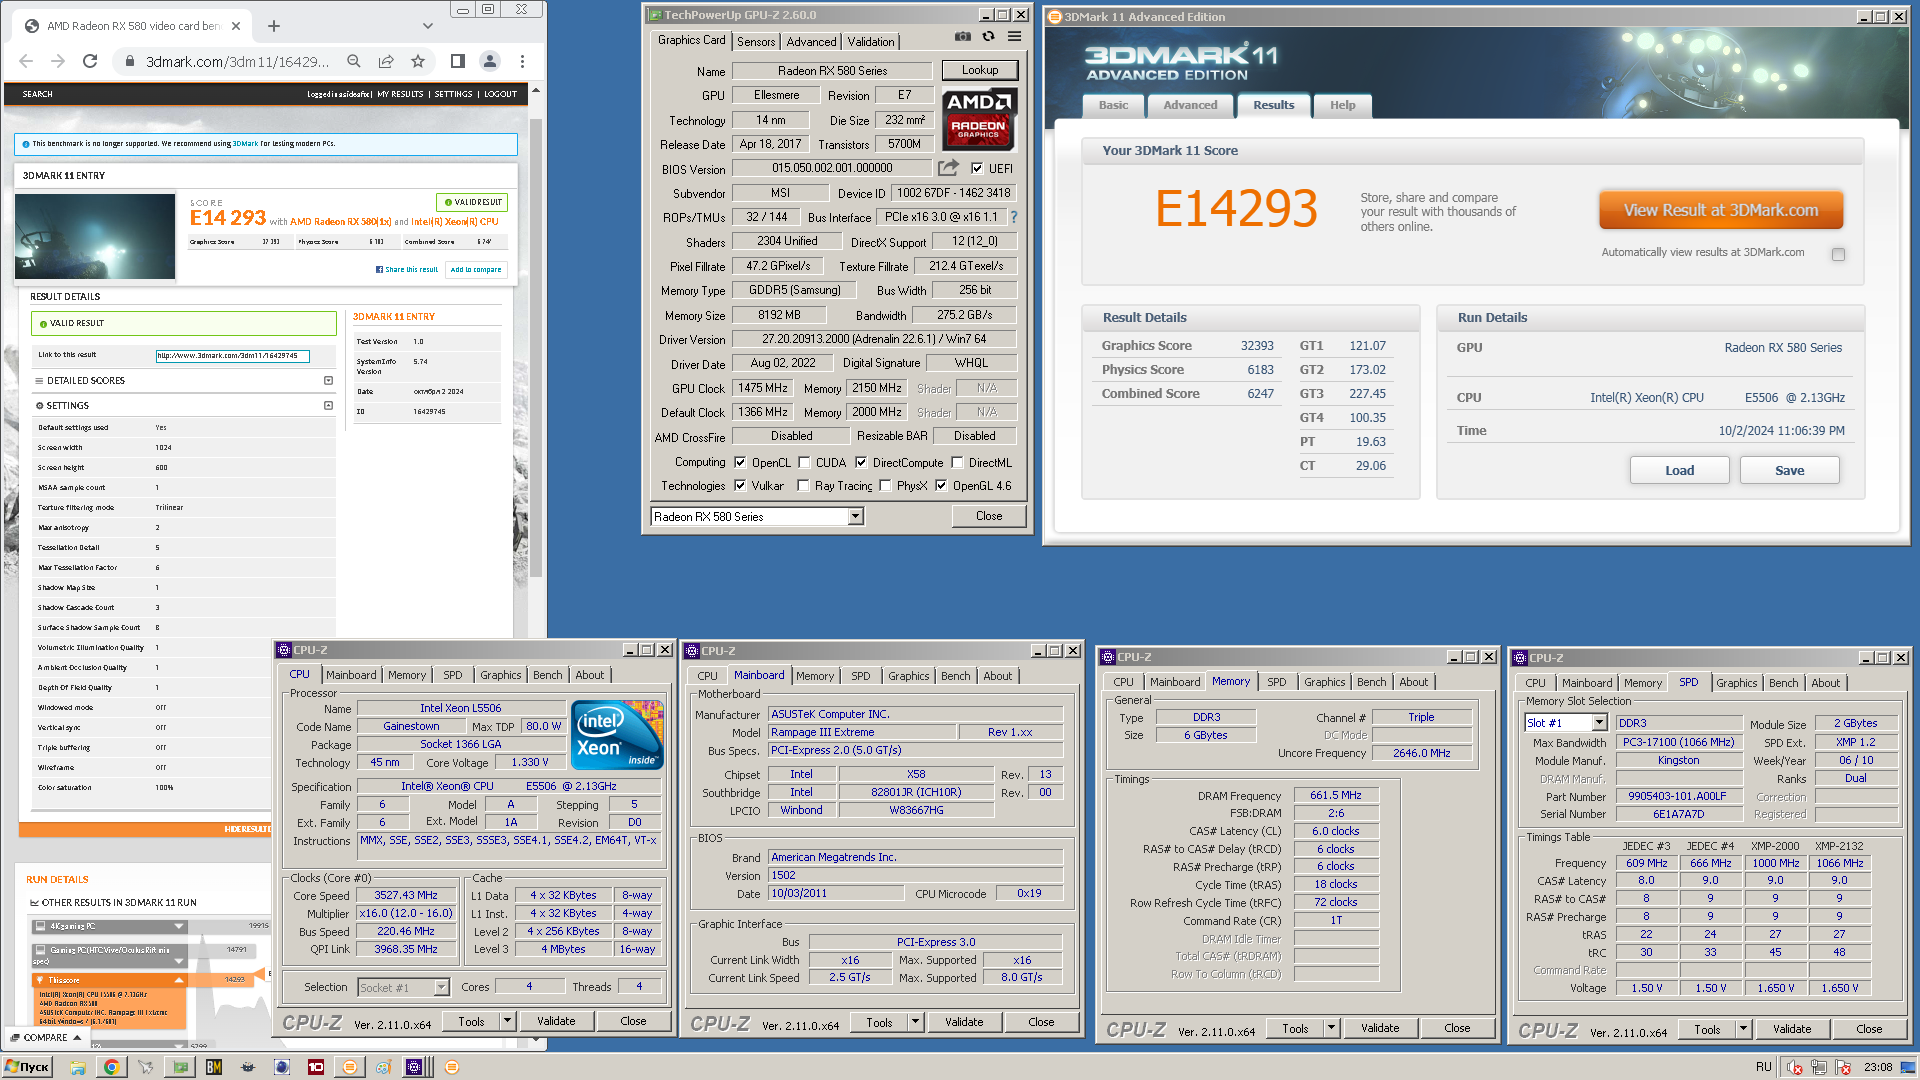Click the Bus Interface question mark help
Image resolution: width=1920 pixels, height=1080 pixels.
[x=1014, y=217]
